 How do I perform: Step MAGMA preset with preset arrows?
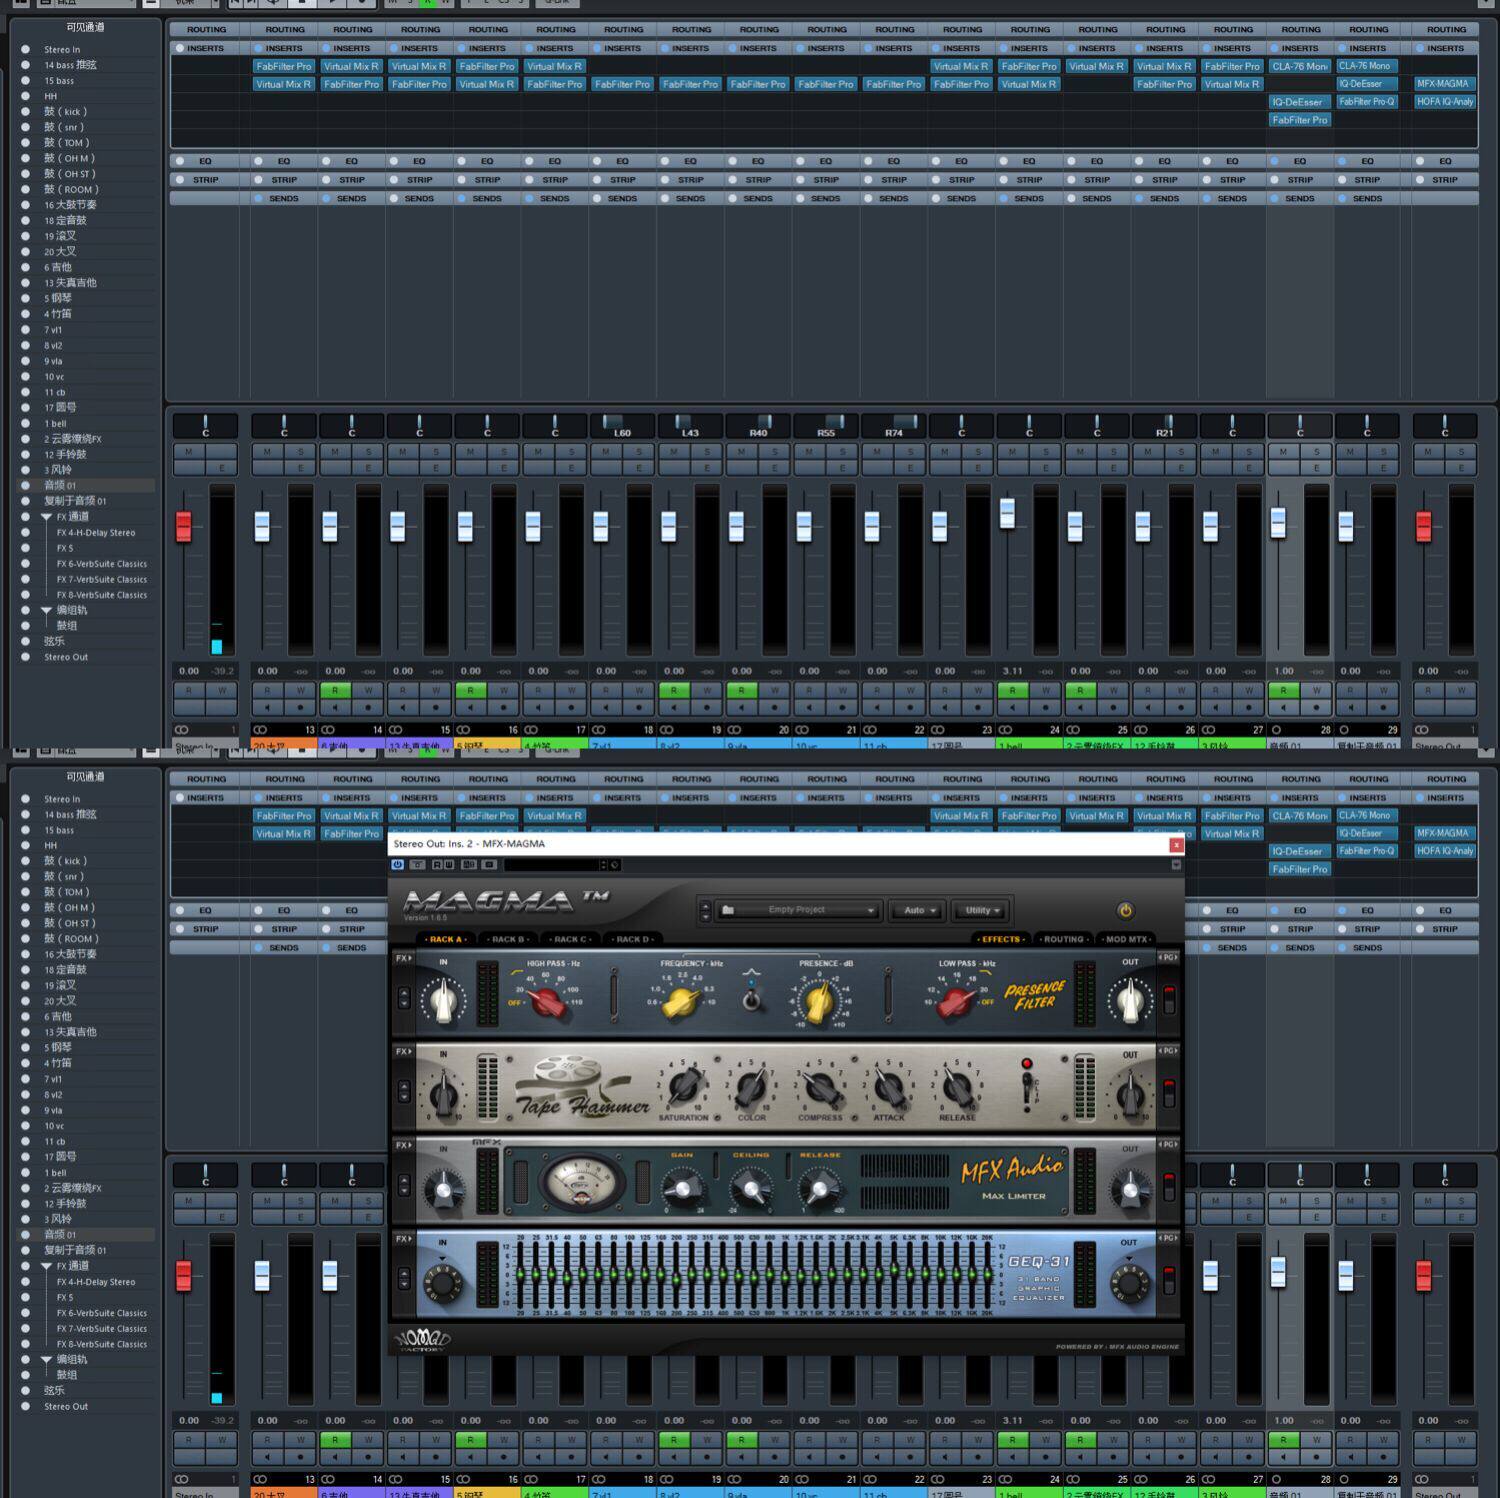pyautogui.click(x=705, y=910)
